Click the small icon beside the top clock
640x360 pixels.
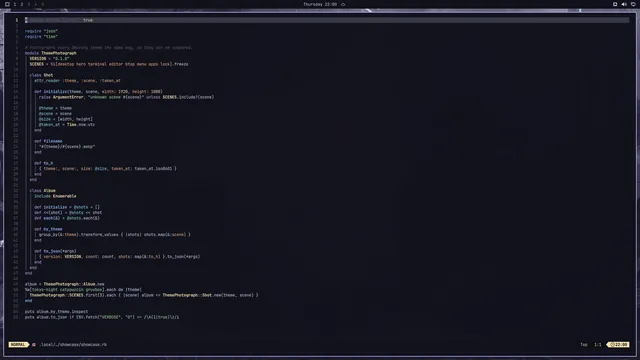click(343, 4)
